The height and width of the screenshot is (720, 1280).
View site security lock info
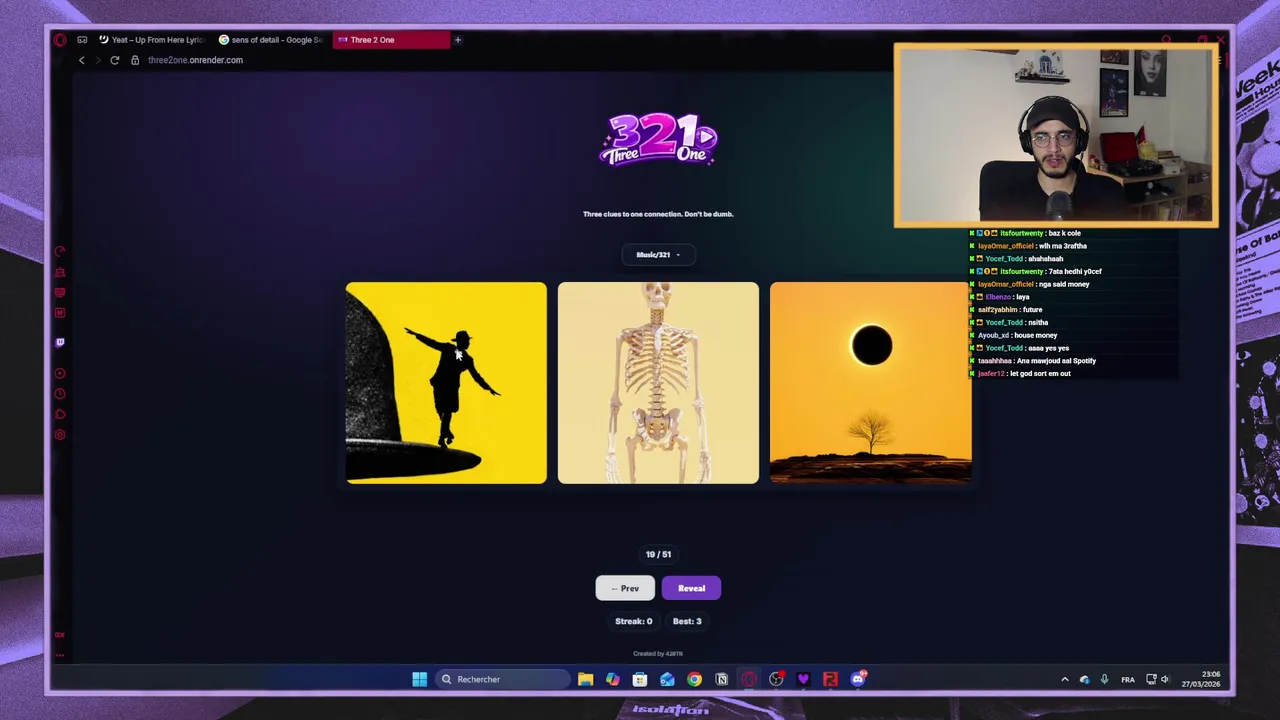click(x=135, y=60)
